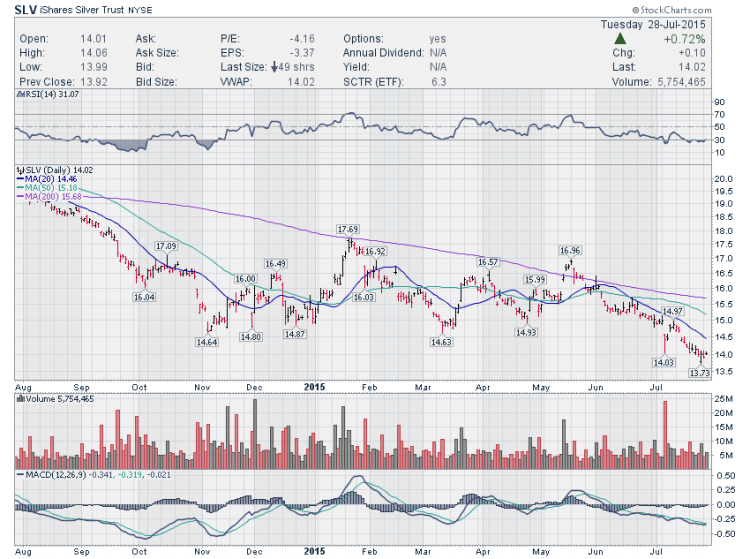750x559 pixels.
Task: Click the 13.73 lowest price annotation
Action: 699,373
